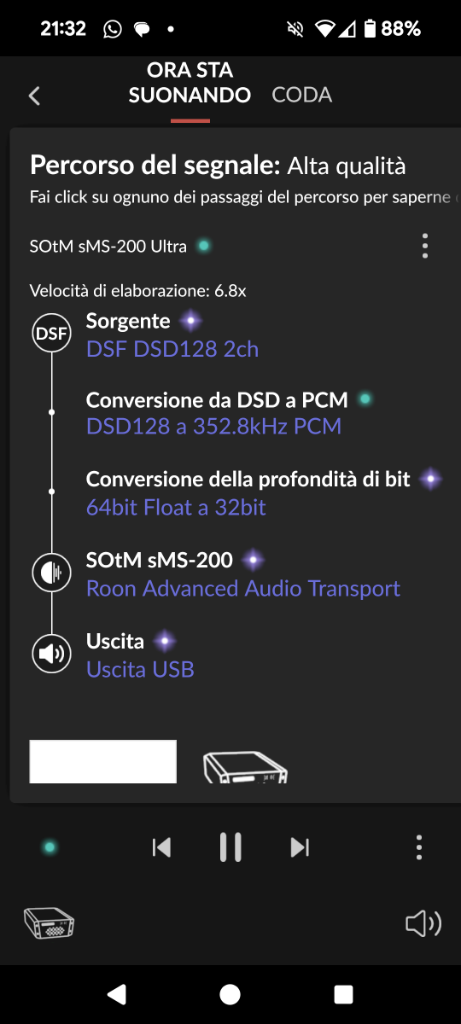The width and height of the screenshot is (461, 1024).
Task: Open DSF DSD128 2ch source details
Action: (172, 349)
